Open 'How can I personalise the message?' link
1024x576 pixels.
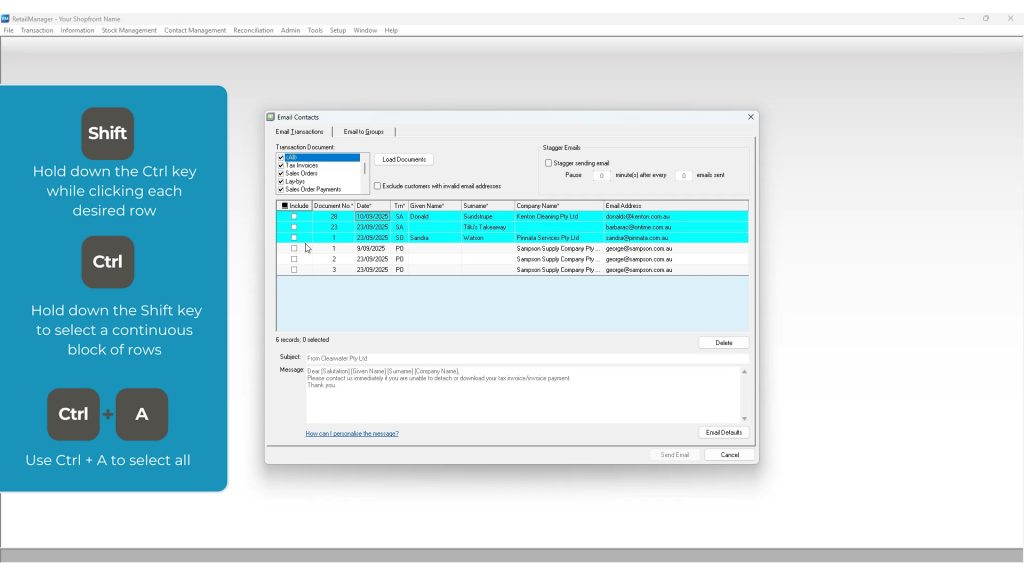tap(352, 433)
